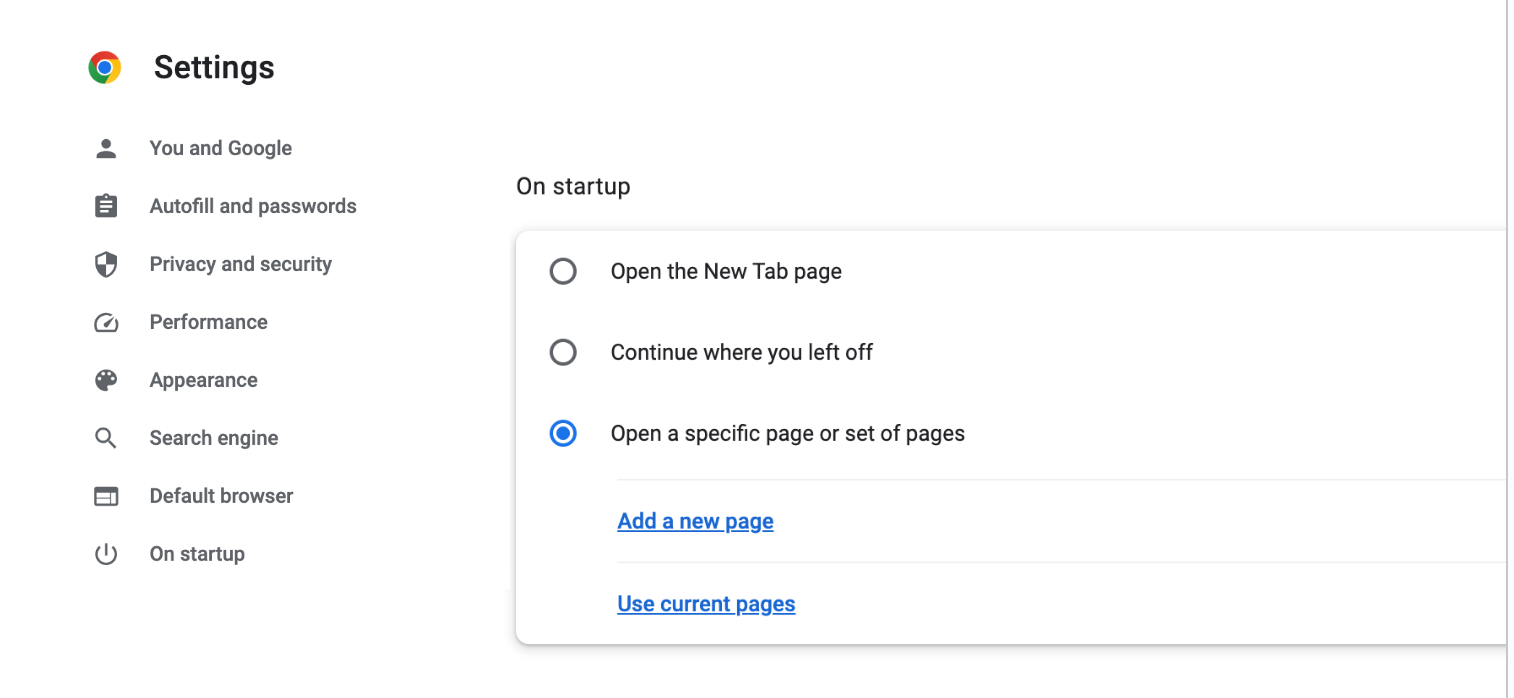
Task: Click the Privacy and security shield icon
Action: (x=106, y=264)
